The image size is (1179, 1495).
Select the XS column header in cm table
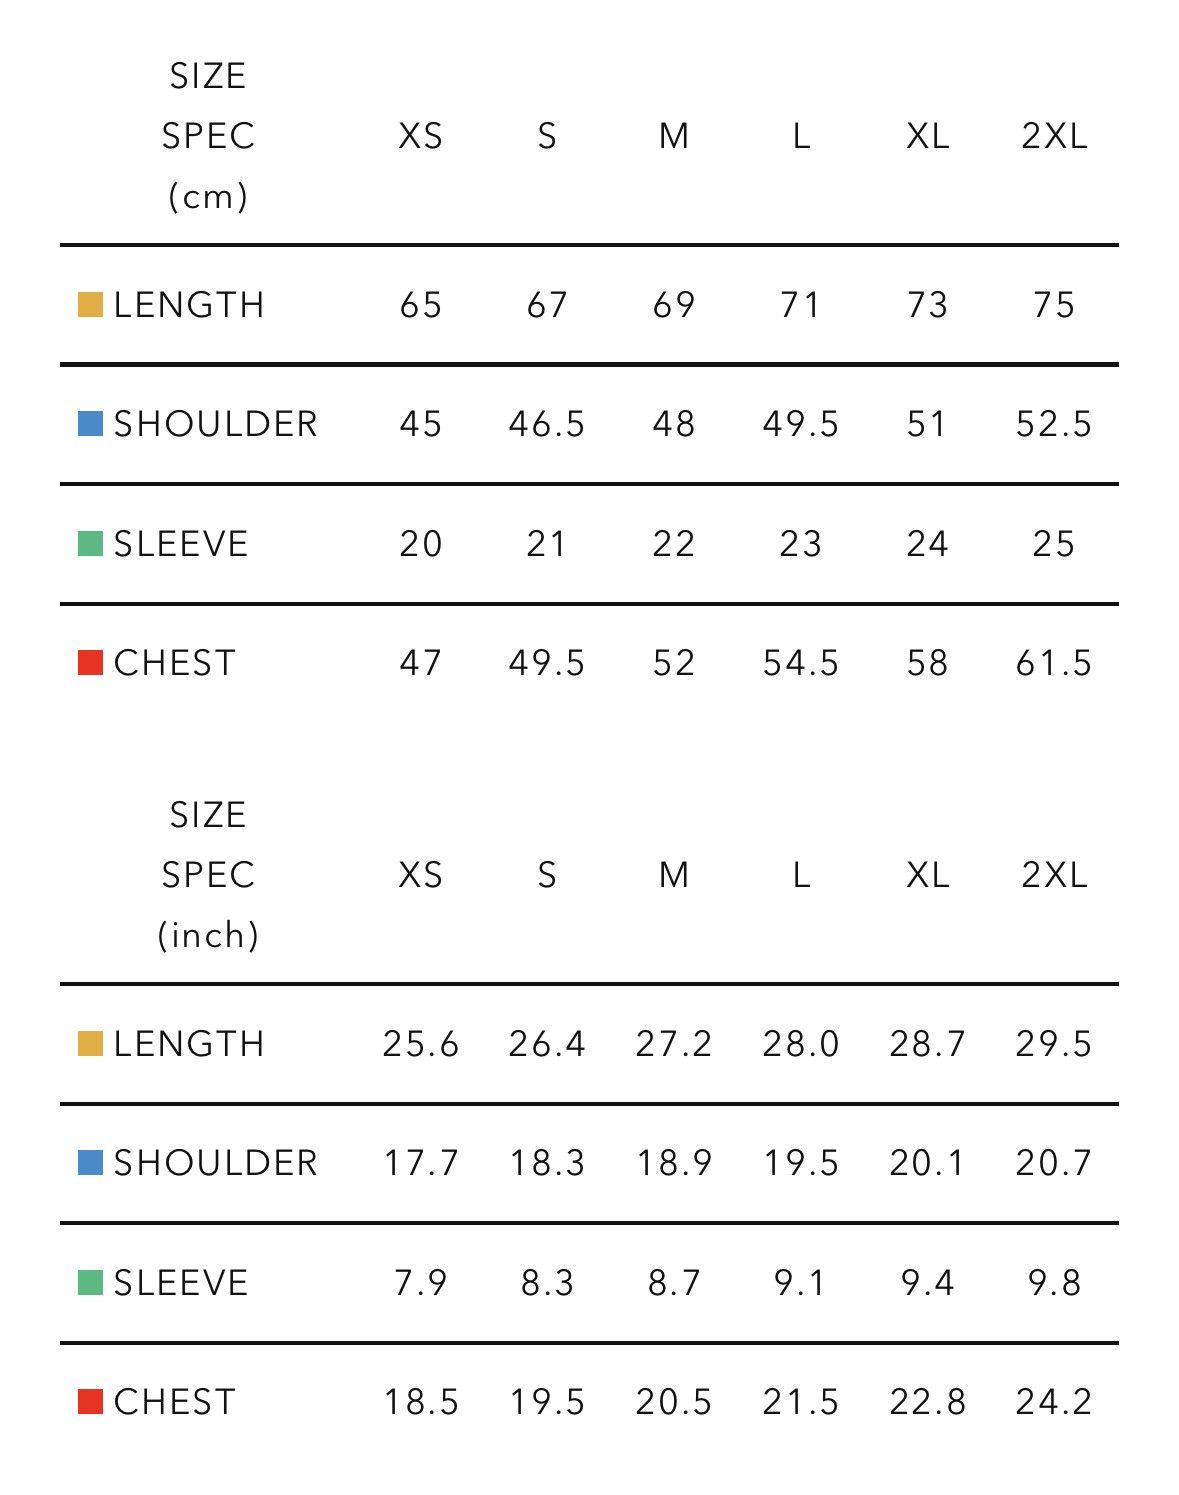point(420,136)
